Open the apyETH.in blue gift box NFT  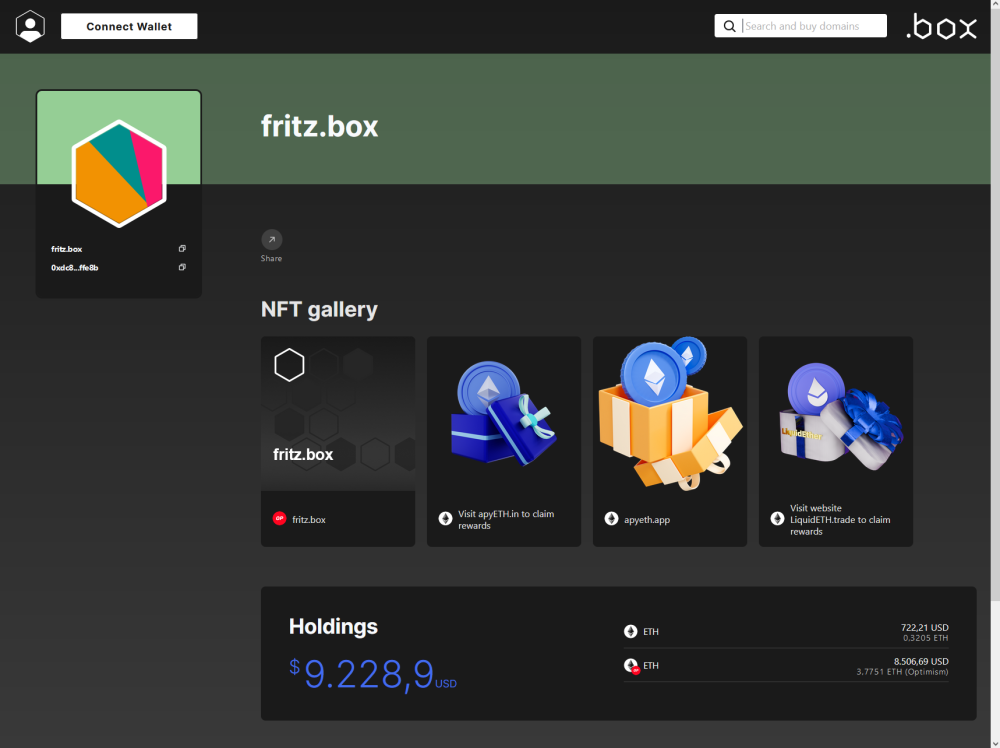504,414
